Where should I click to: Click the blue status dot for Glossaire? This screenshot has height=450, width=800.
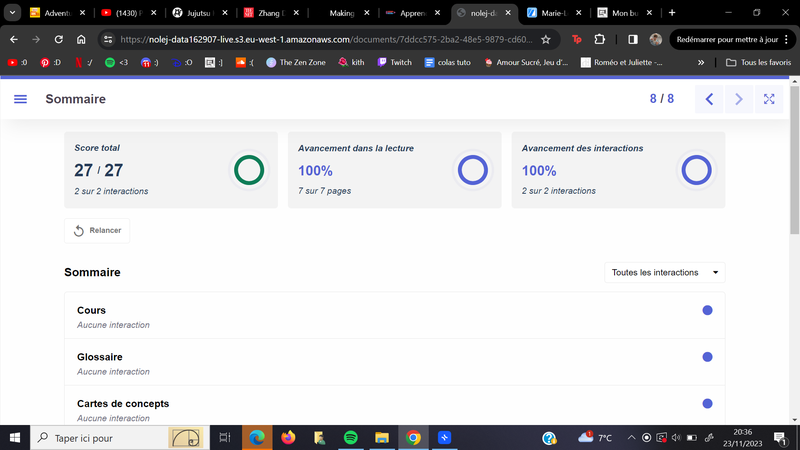tap(708, 357)
